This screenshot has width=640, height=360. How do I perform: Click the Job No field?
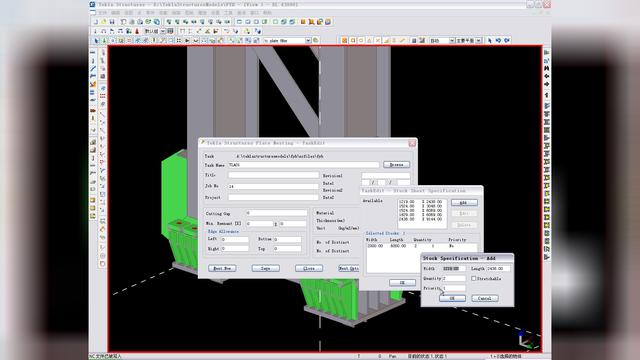273,186
